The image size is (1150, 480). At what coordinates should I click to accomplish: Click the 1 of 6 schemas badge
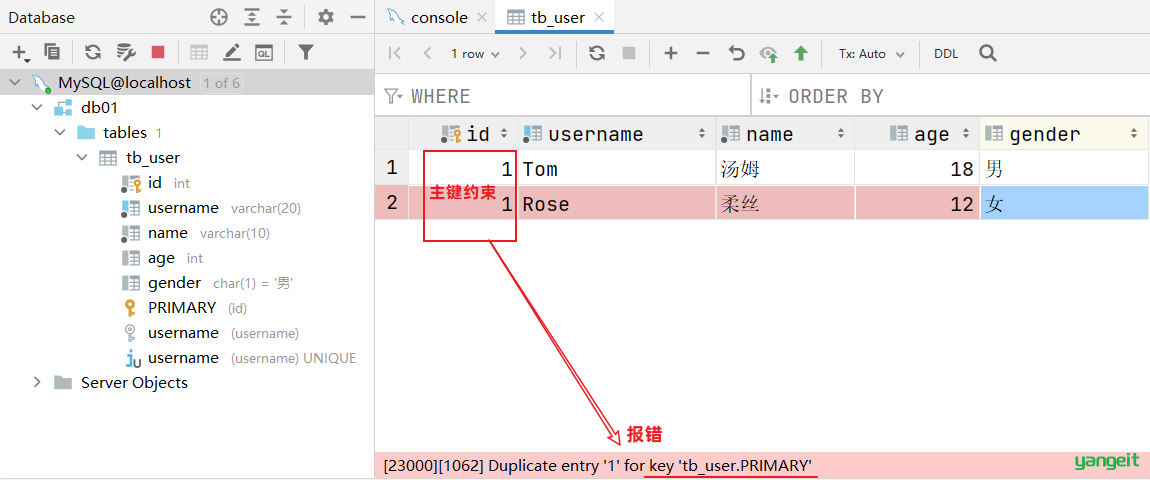[x=221, y=83]
